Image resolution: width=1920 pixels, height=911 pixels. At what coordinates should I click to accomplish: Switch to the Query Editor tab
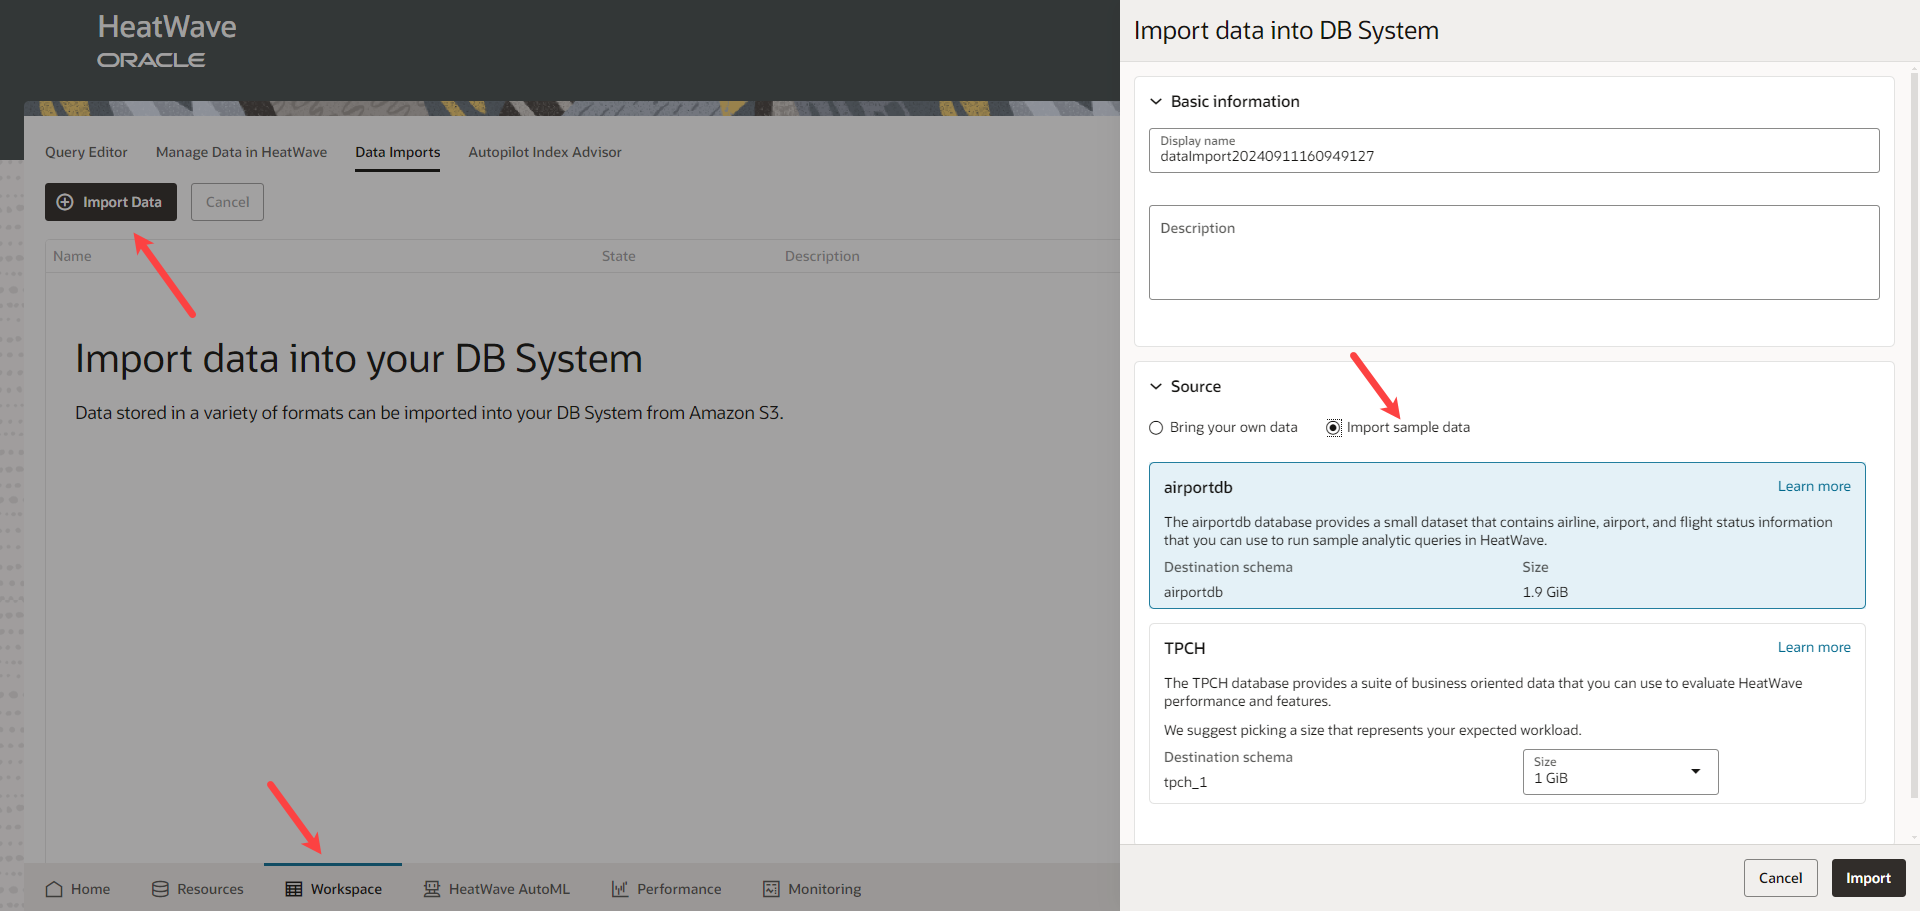pyautogui.click(x=86, y=152)
